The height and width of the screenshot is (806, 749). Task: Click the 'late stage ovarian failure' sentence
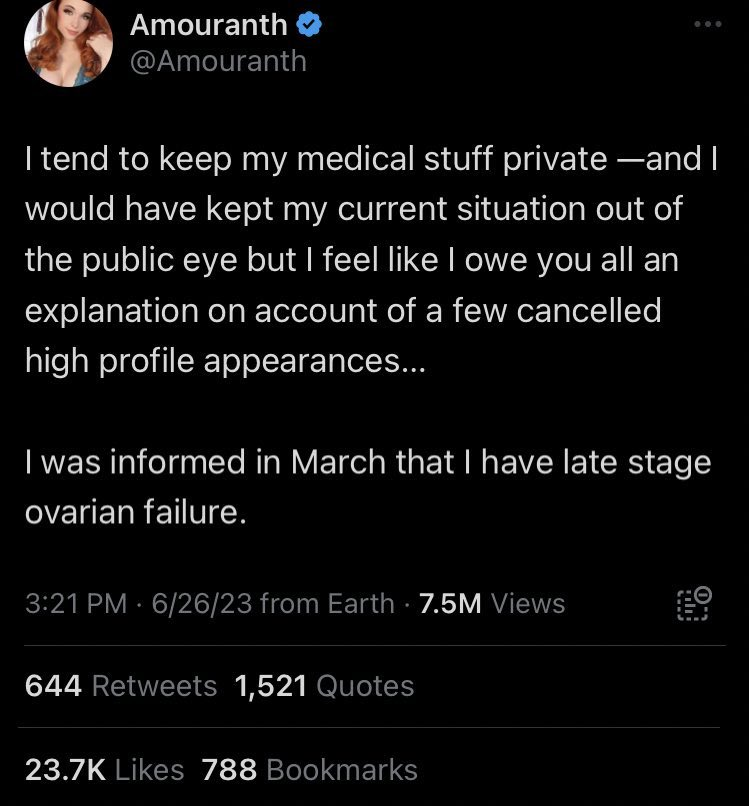click(368, 488)
